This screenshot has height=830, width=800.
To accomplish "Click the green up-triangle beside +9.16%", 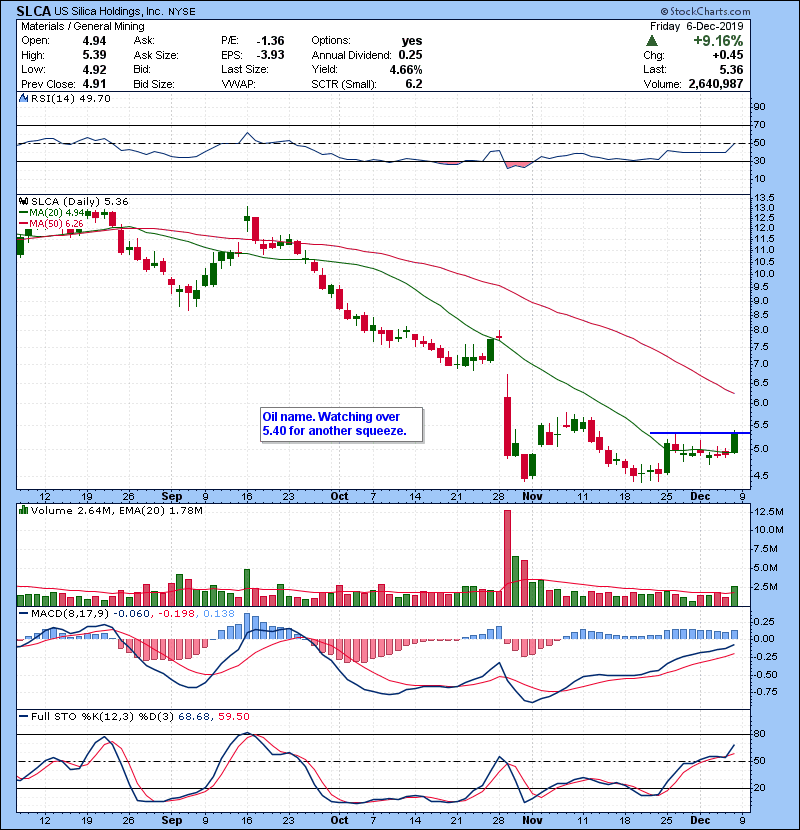I will click(x=652, y=40).
